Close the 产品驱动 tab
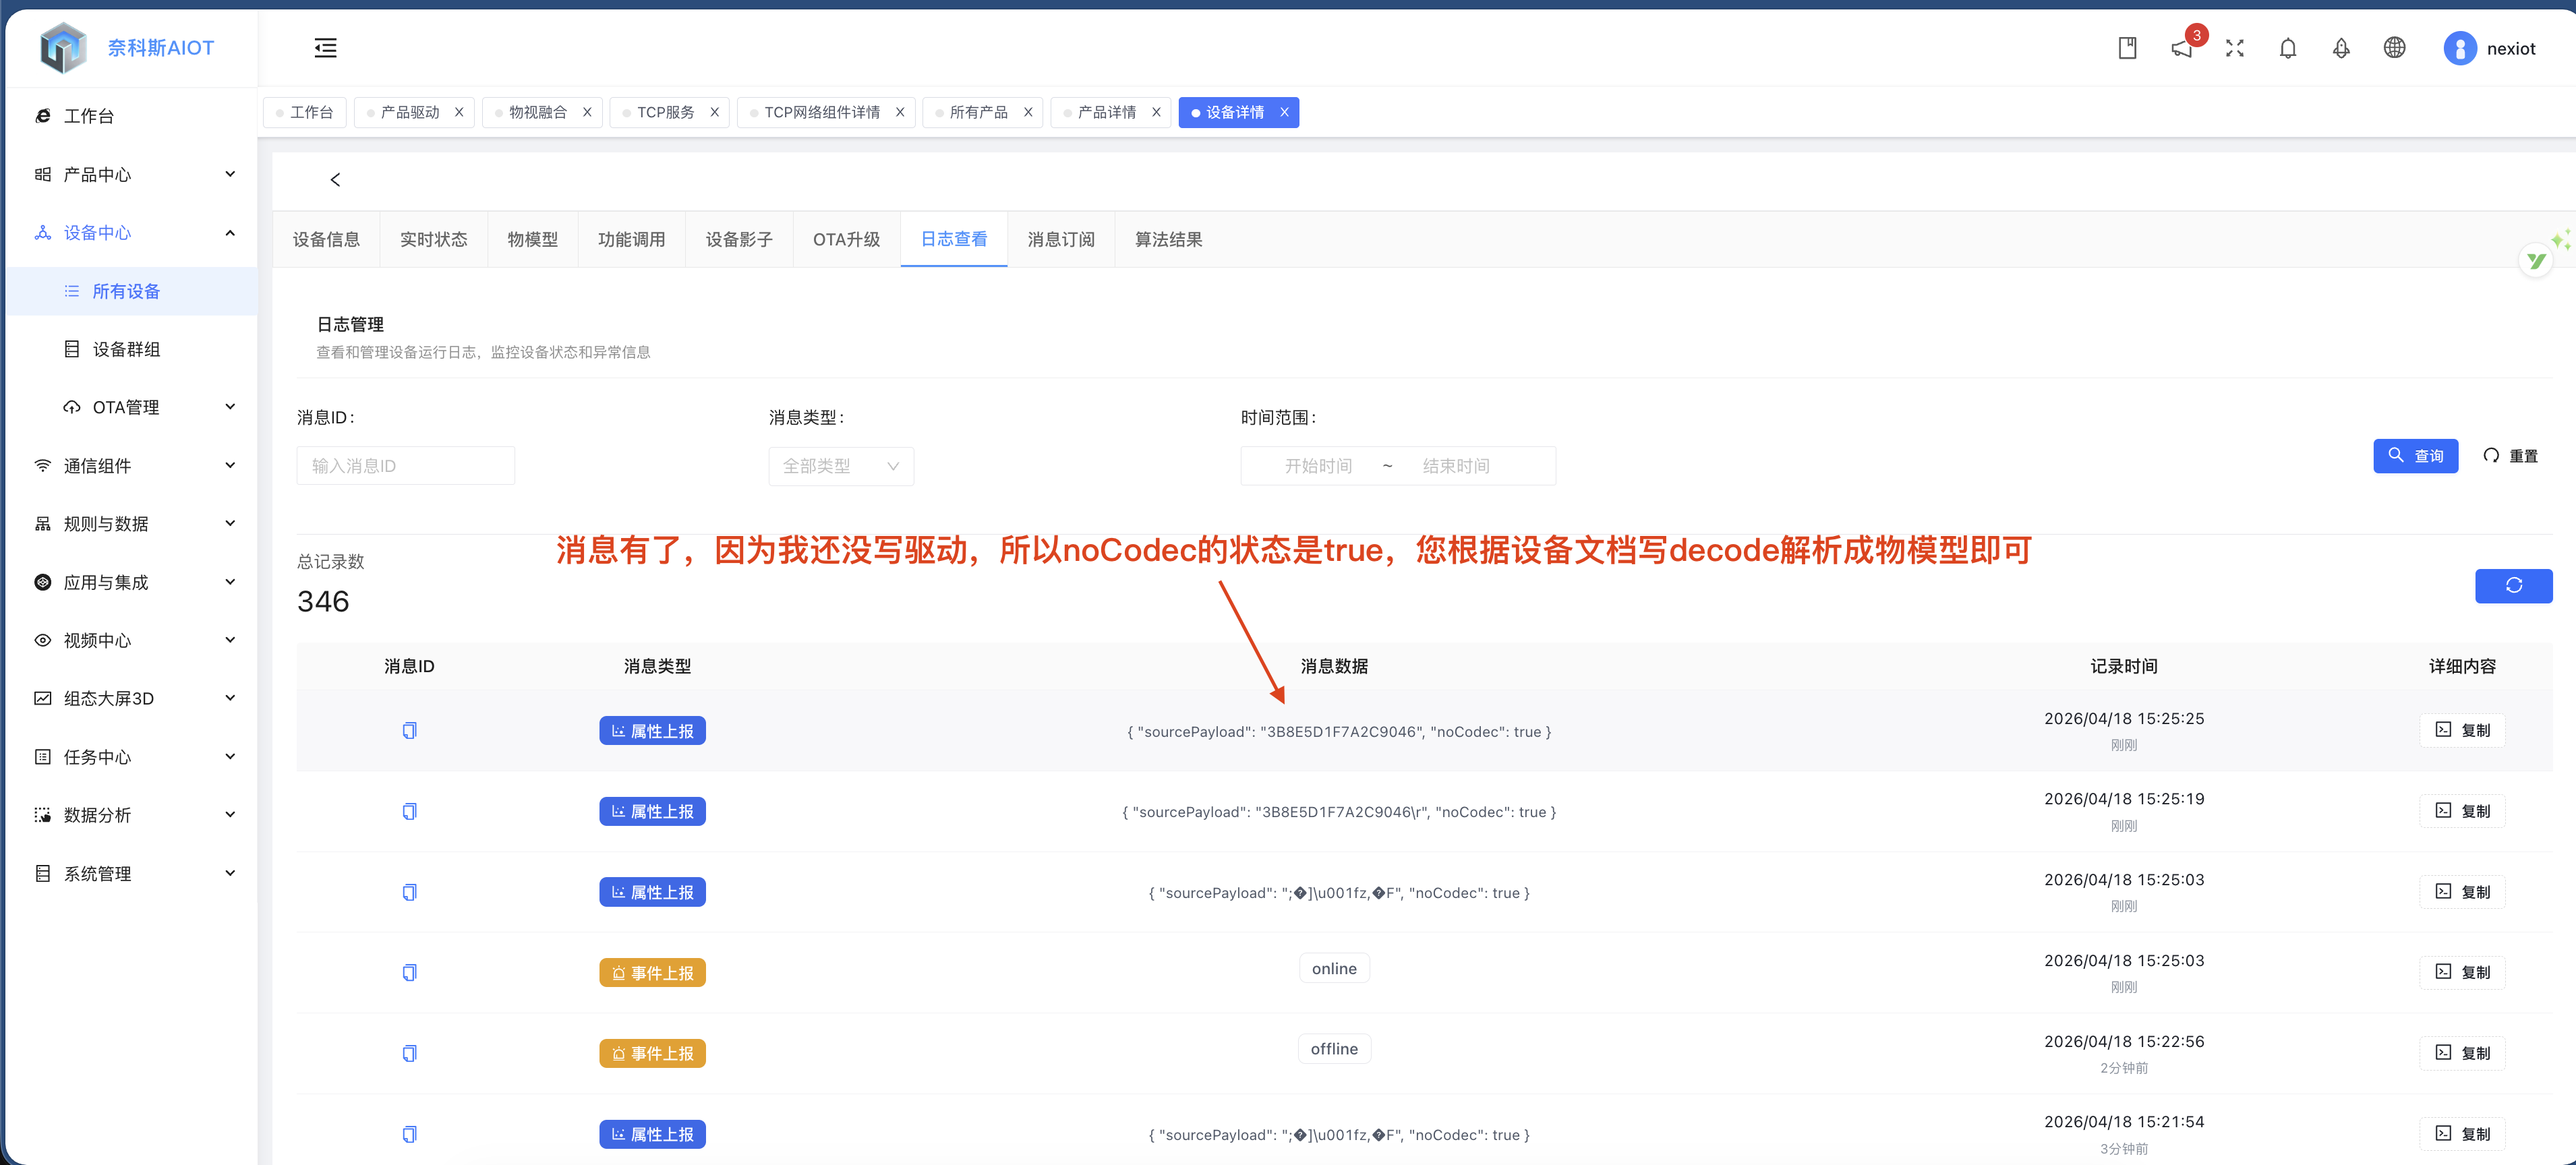The width and height of the screenshot is (2576, 1165). (x=459, y=112)
